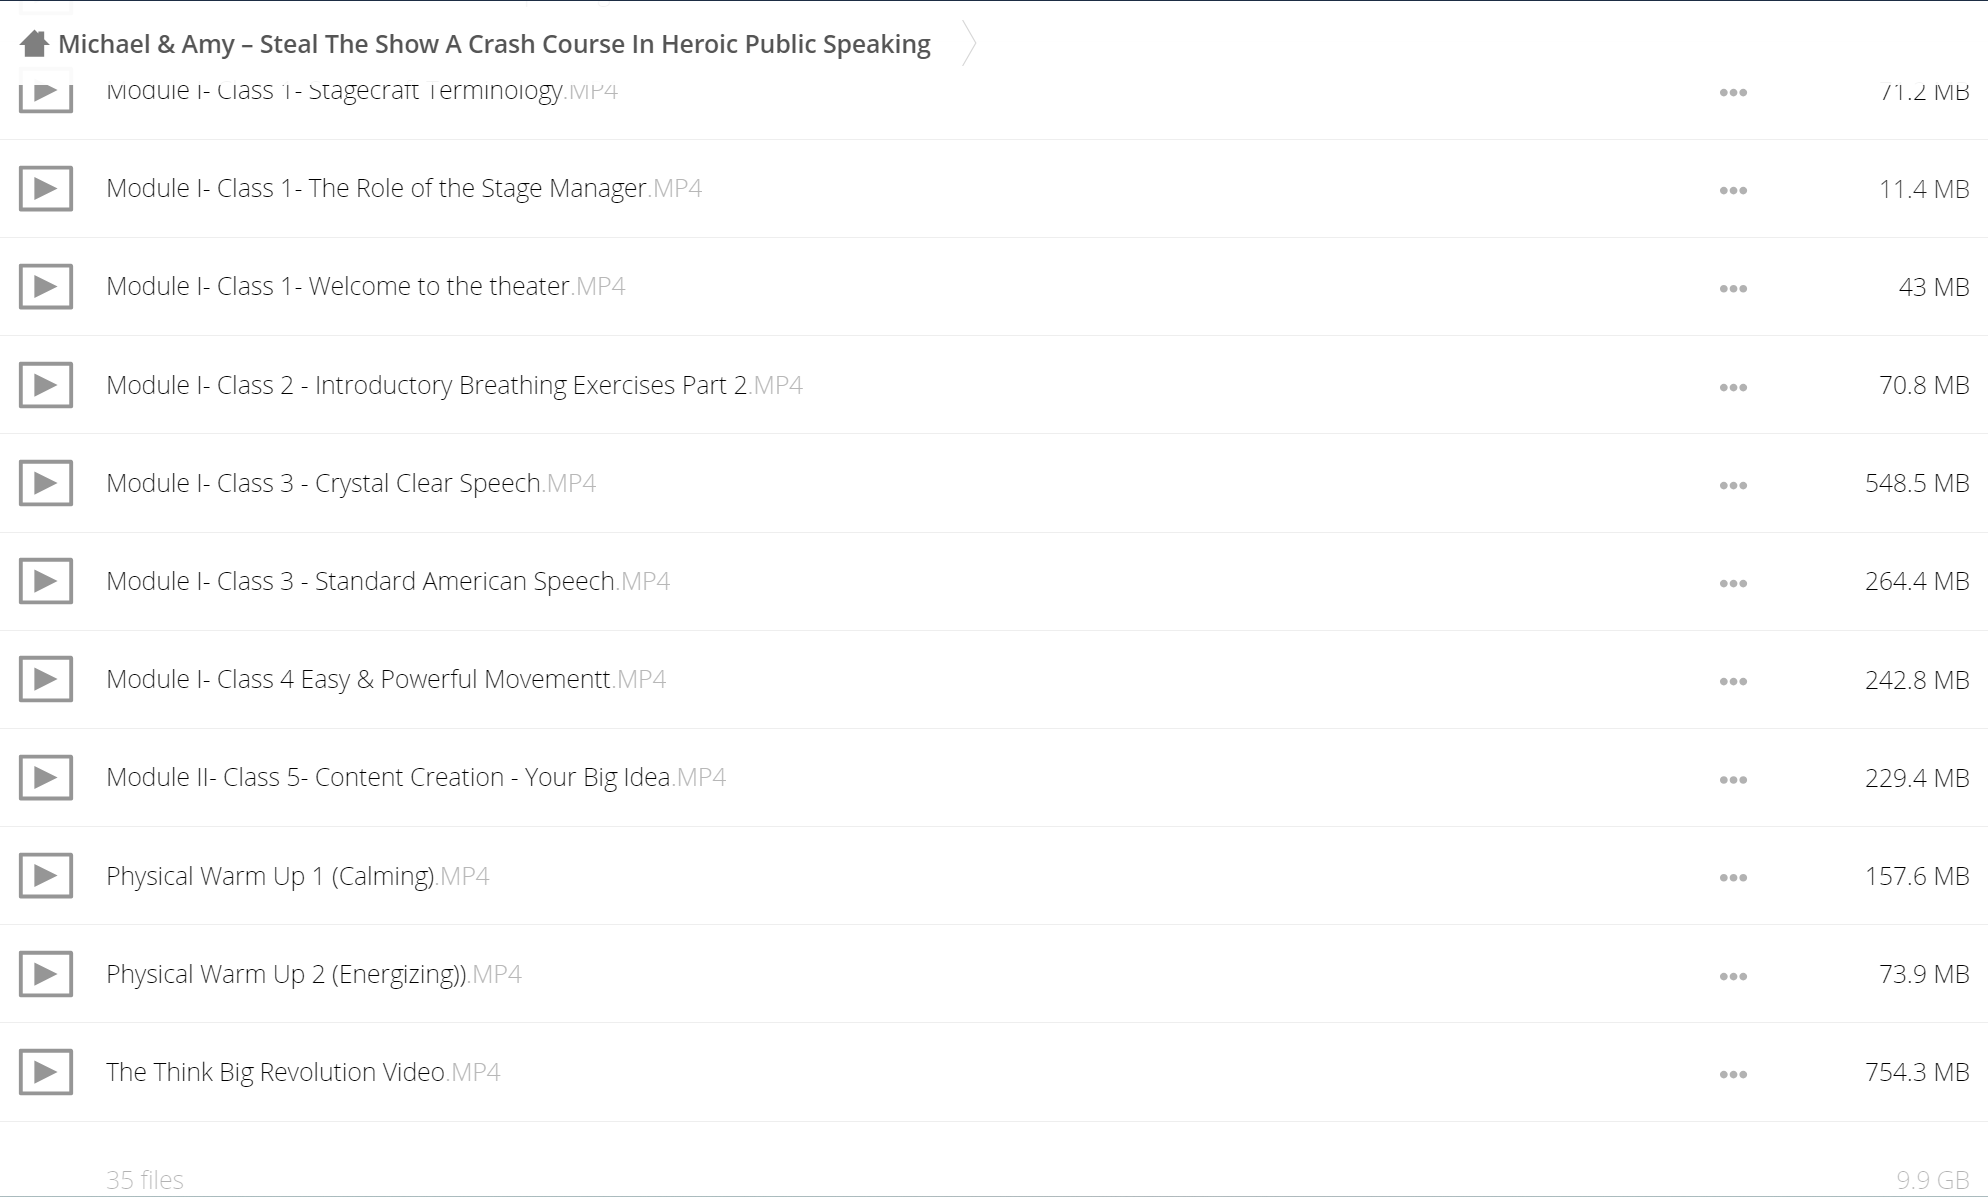Click play icon for Physical Warm Up 1 (Calming)
This screenshot has width=1988, height=1197.
pyautogui.click(x=46, y=876)
